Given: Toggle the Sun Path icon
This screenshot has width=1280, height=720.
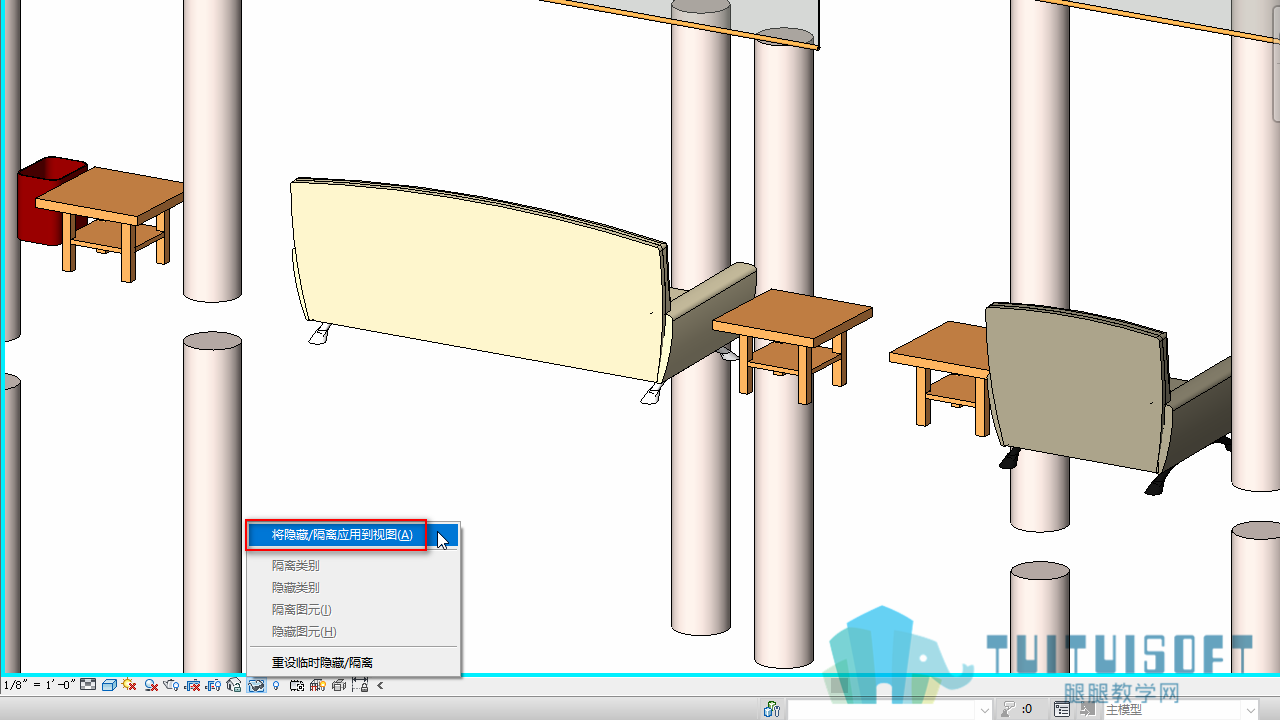Looking at the screenshot, I should [129, 685].
